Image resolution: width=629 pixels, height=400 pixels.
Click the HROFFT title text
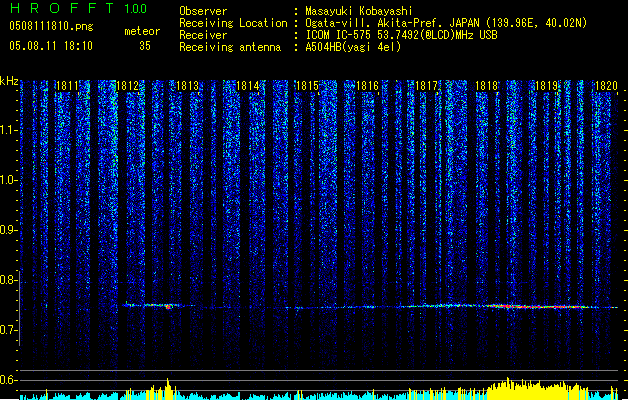(63, 8)
